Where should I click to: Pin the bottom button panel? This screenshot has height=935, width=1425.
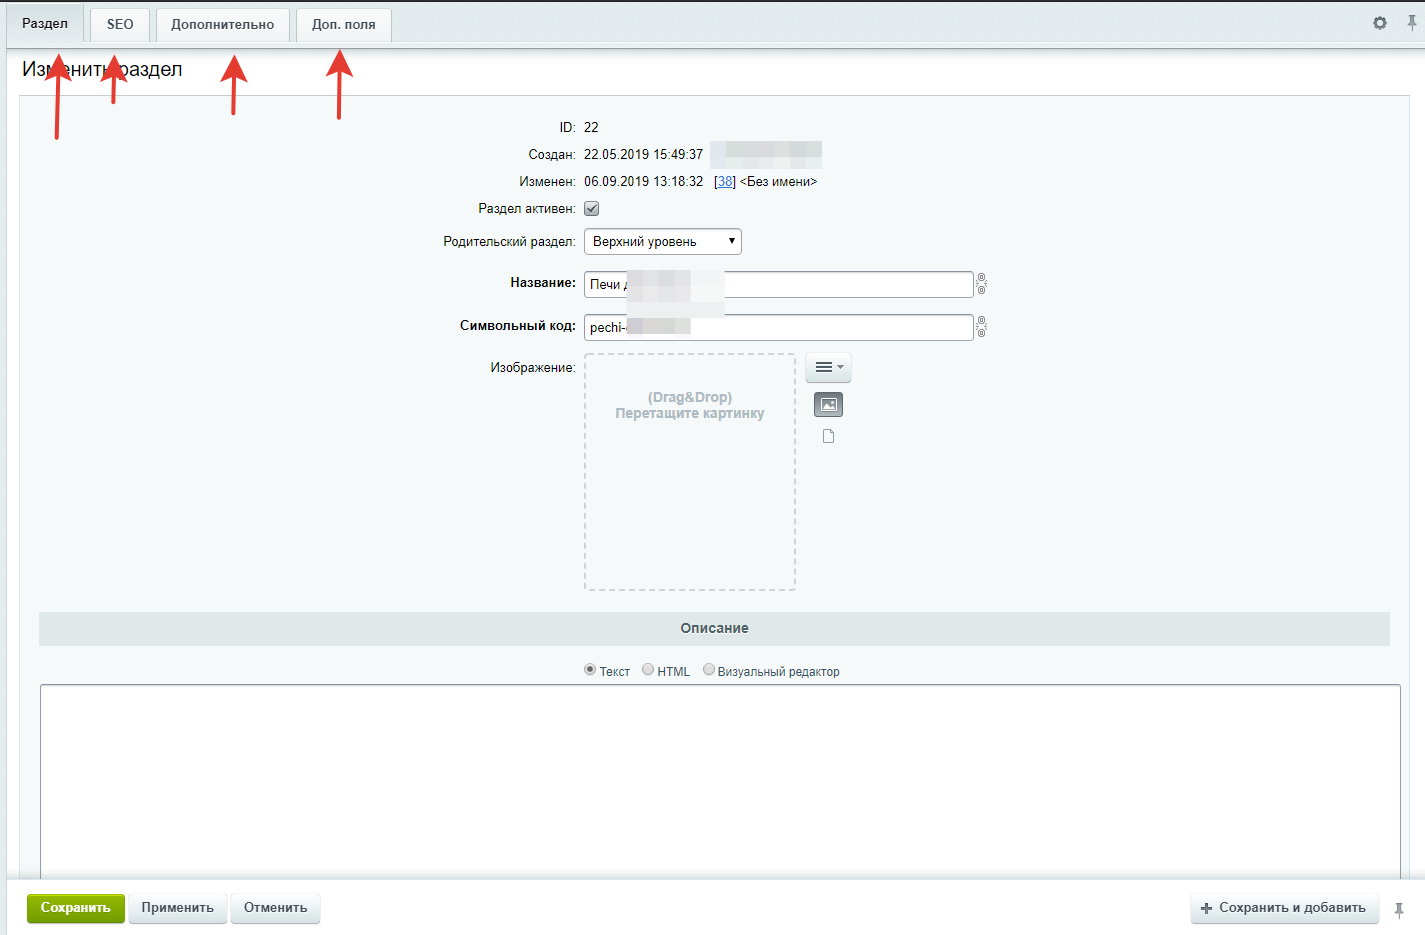1399,910
